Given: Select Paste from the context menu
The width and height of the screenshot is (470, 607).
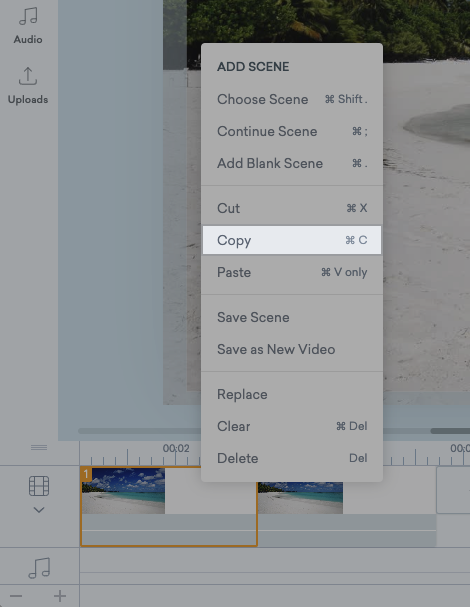Looking at the screenshot, I should [x=292, y=272].
